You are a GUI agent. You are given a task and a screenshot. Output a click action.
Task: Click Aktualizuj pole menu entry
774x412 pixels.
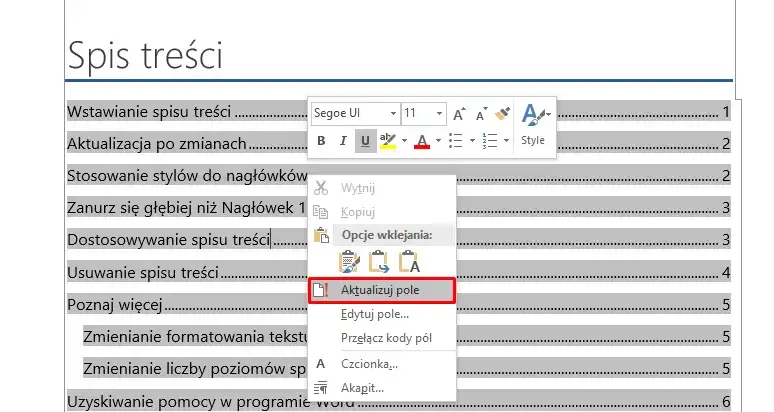tap(381, 290)
